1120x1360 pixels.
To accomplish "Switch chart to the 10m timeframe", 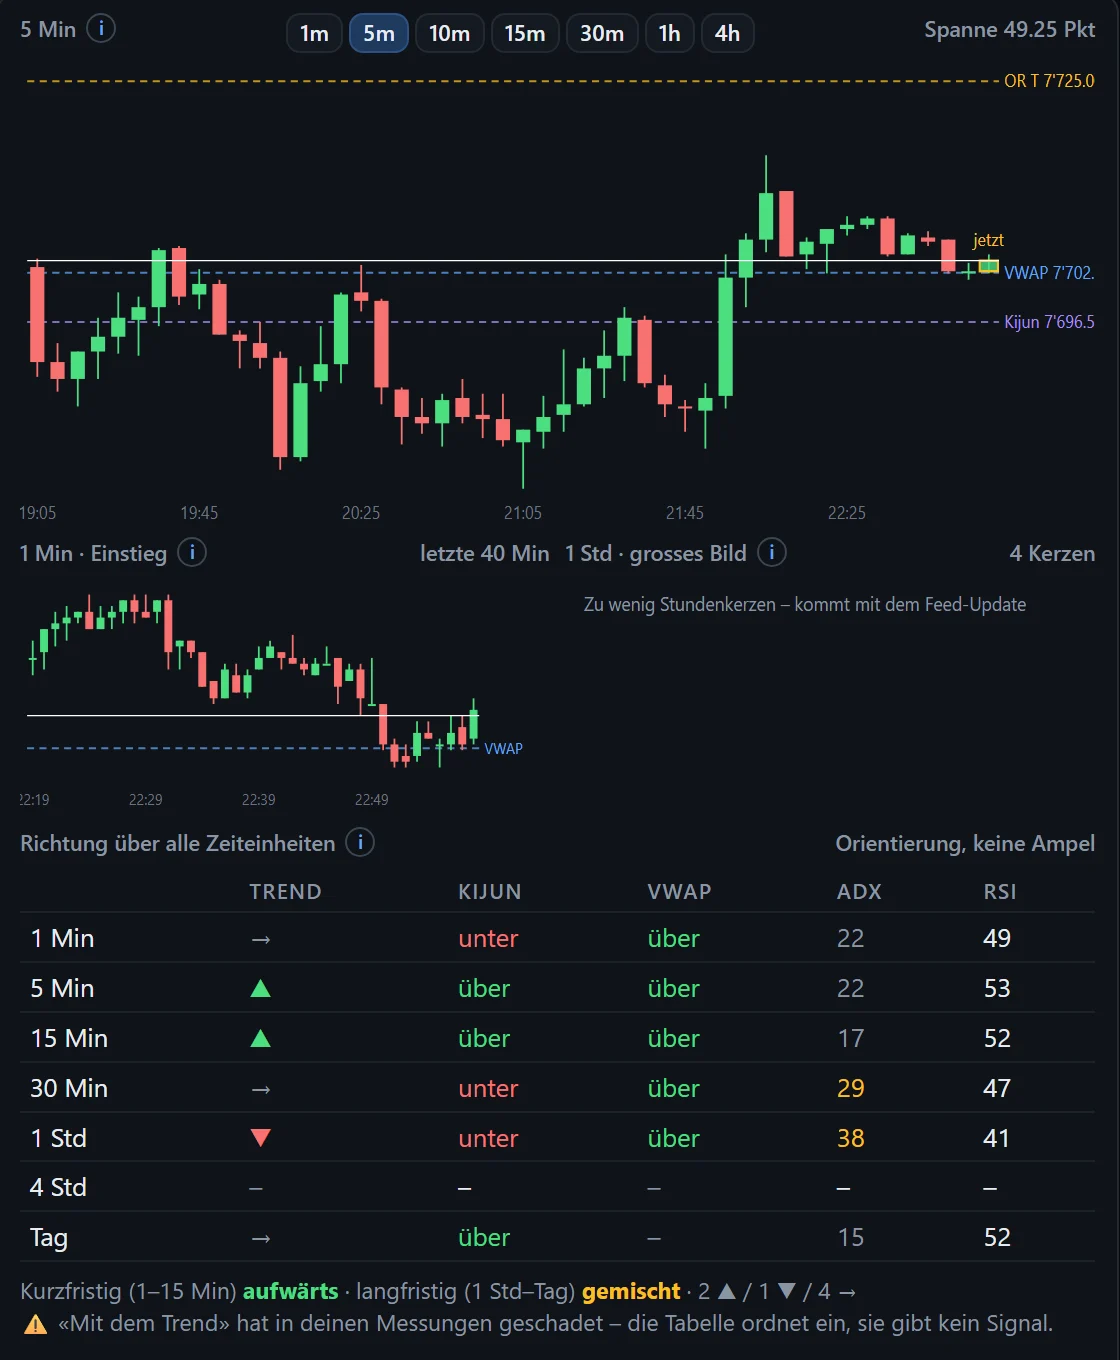I will (x=449, y=34).
